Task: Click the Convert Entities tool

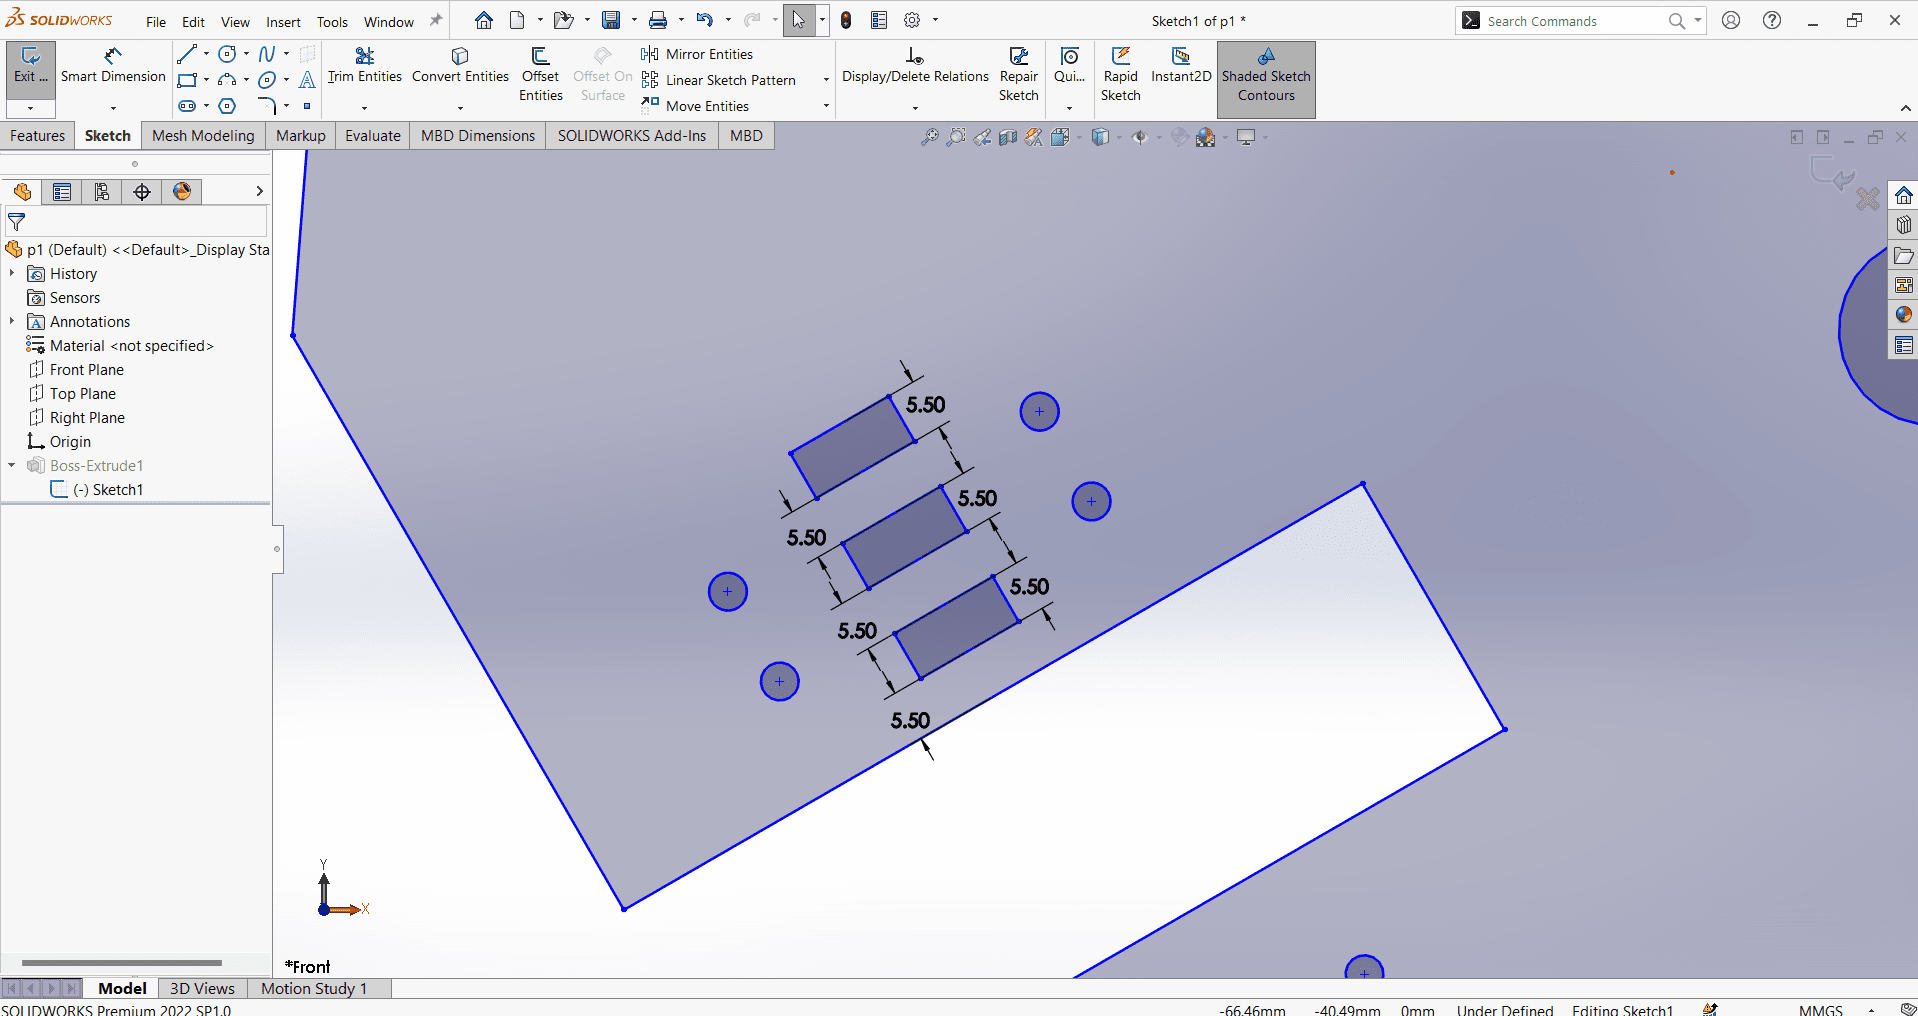Action: (x=460, y=66)
